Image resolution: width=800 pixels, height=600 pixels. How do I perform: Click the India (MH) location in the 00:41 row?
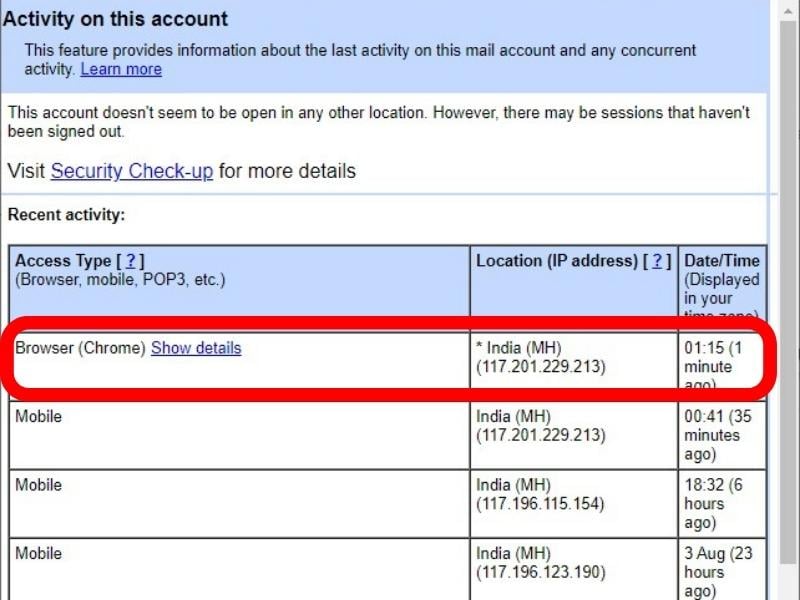pyautogui.click(x=513, y=416)
